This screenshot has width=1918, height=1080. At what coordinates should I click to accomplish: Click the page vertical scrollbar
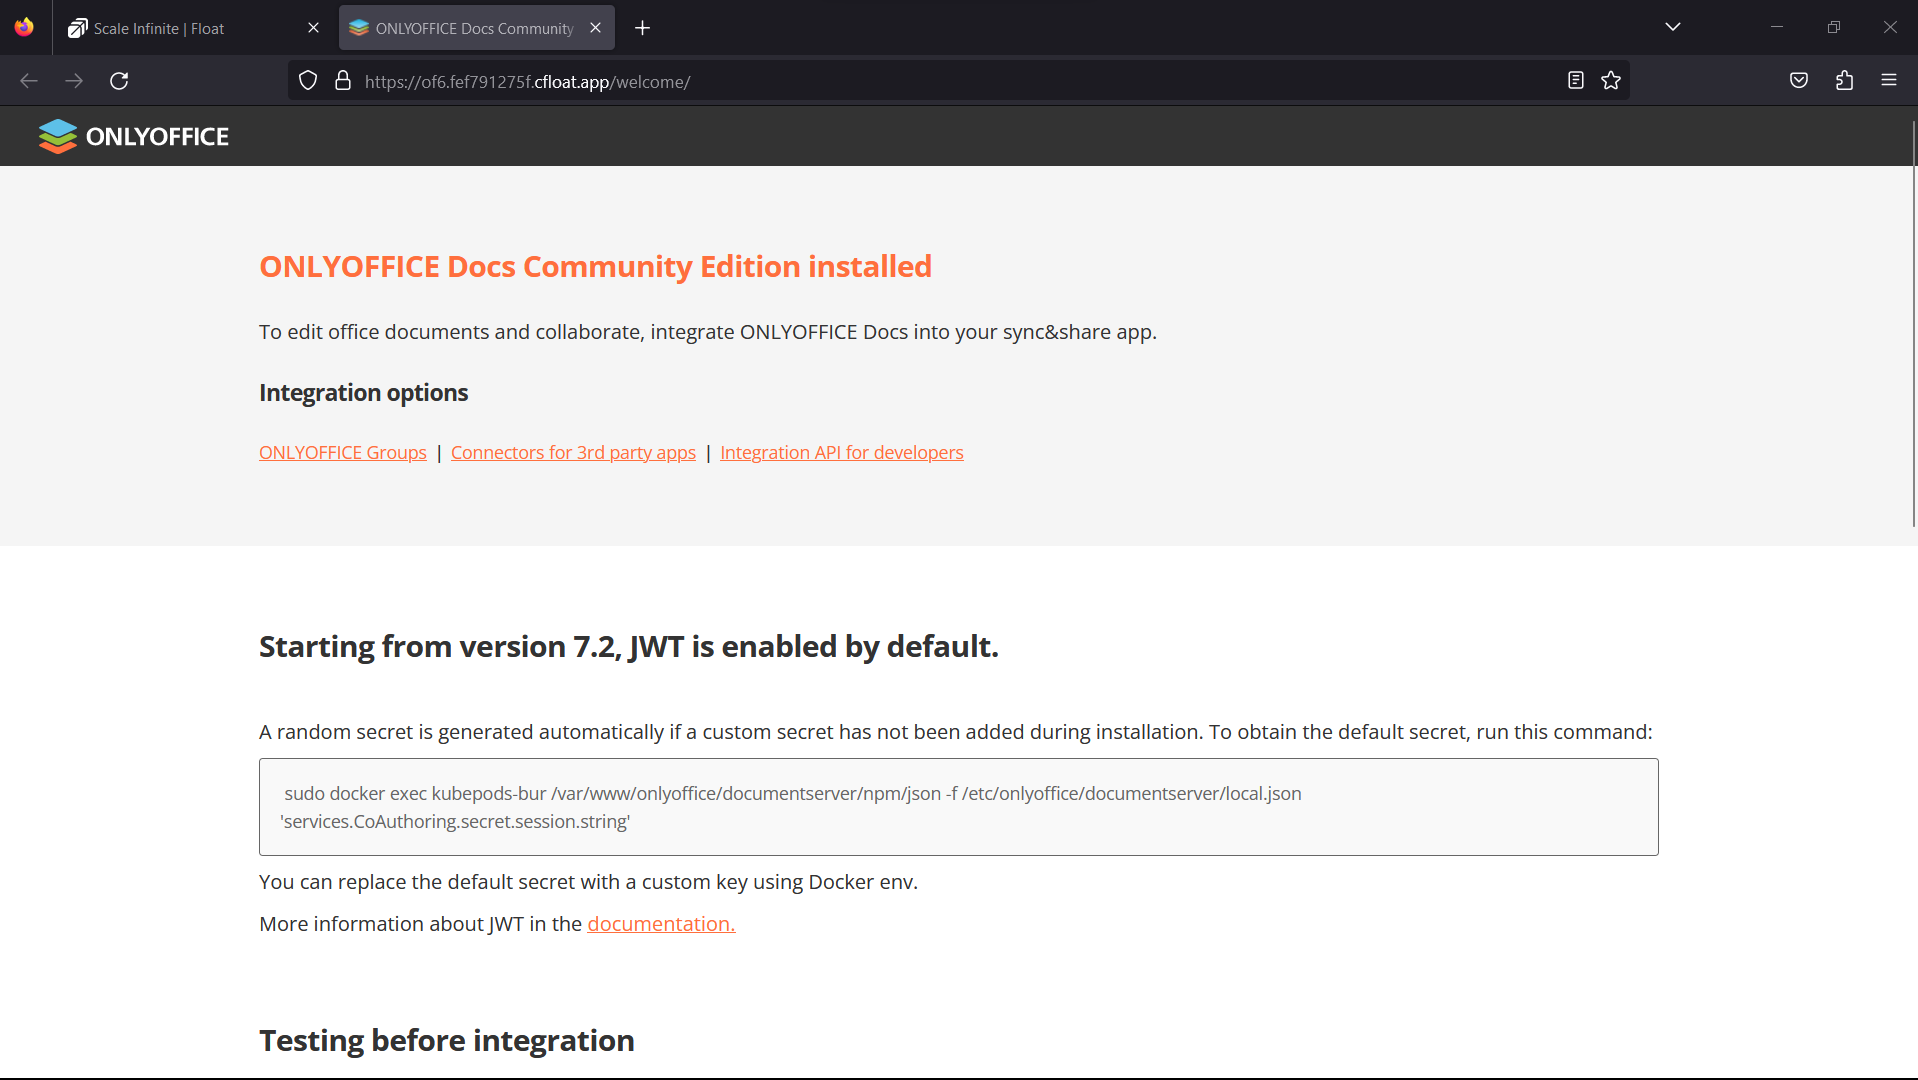tap(1914, 325)
